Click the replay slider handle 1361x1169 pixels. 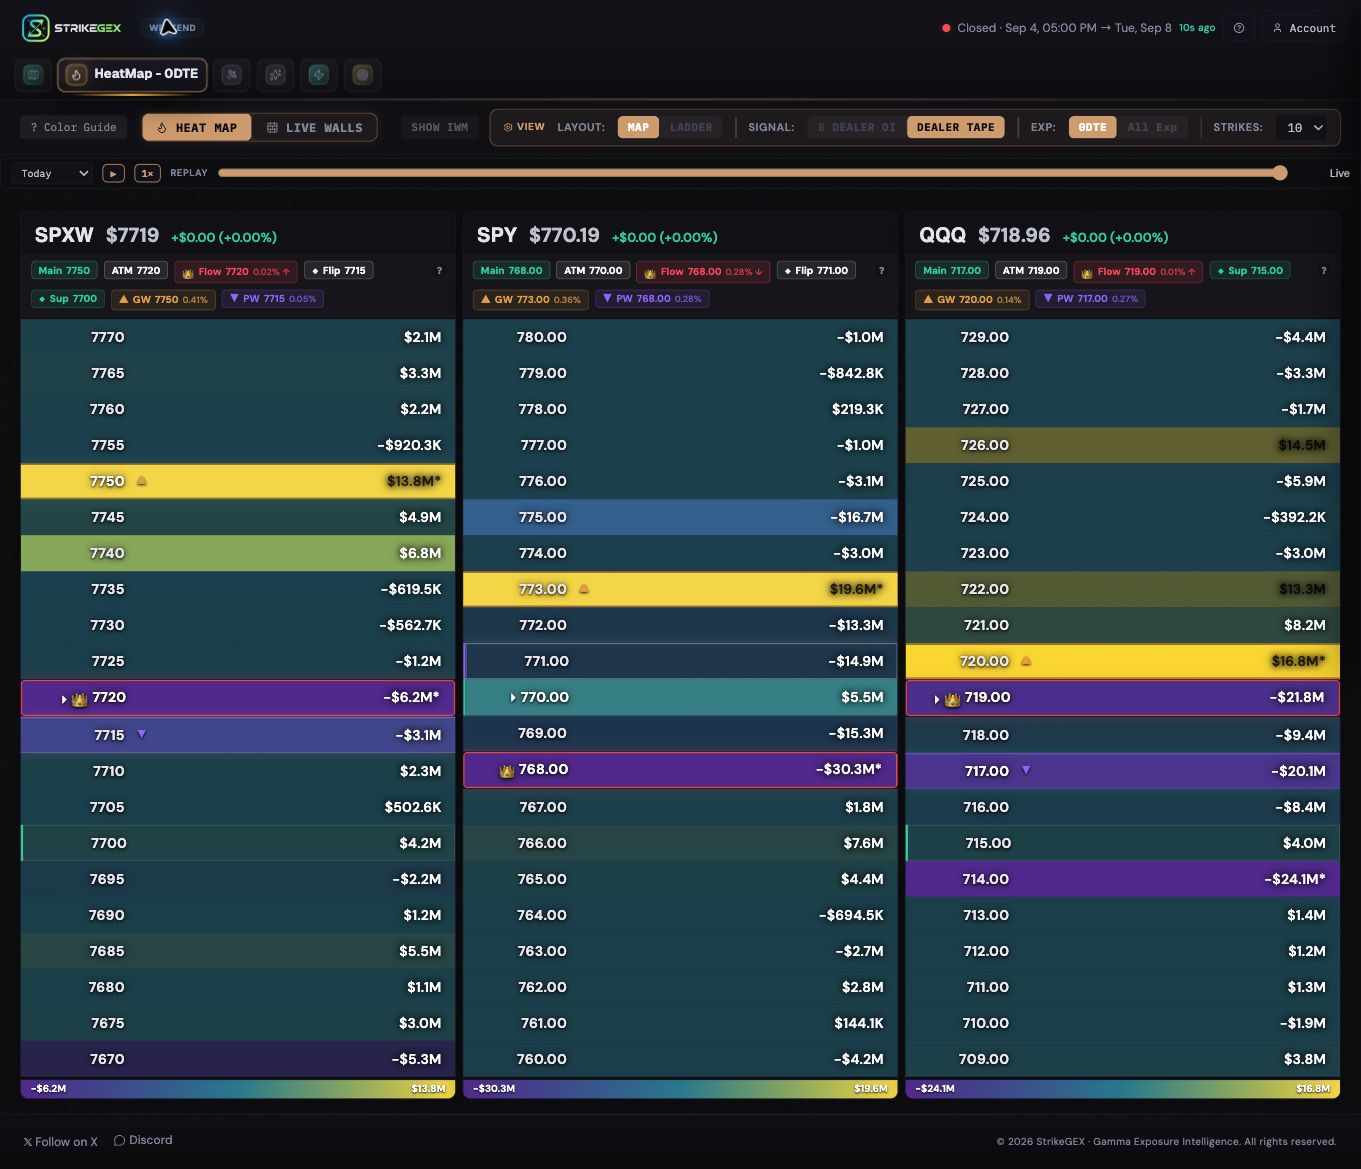pos(1280,173)
